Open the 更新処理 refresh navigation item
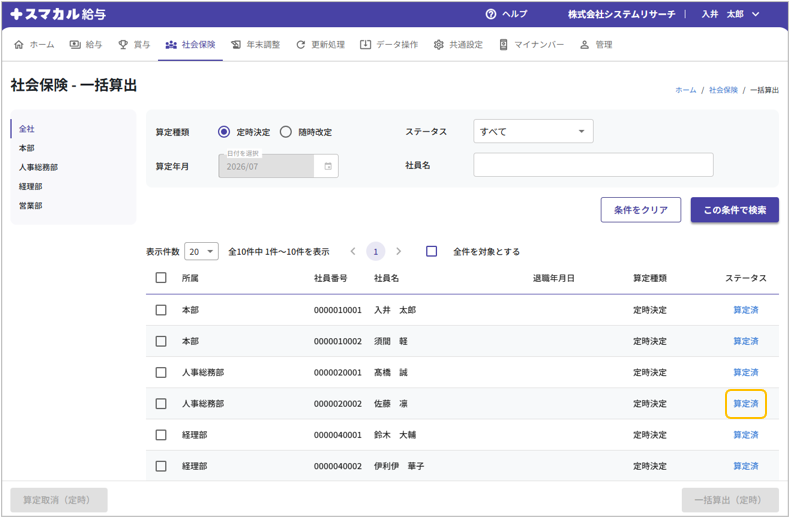 coord(320,45)
